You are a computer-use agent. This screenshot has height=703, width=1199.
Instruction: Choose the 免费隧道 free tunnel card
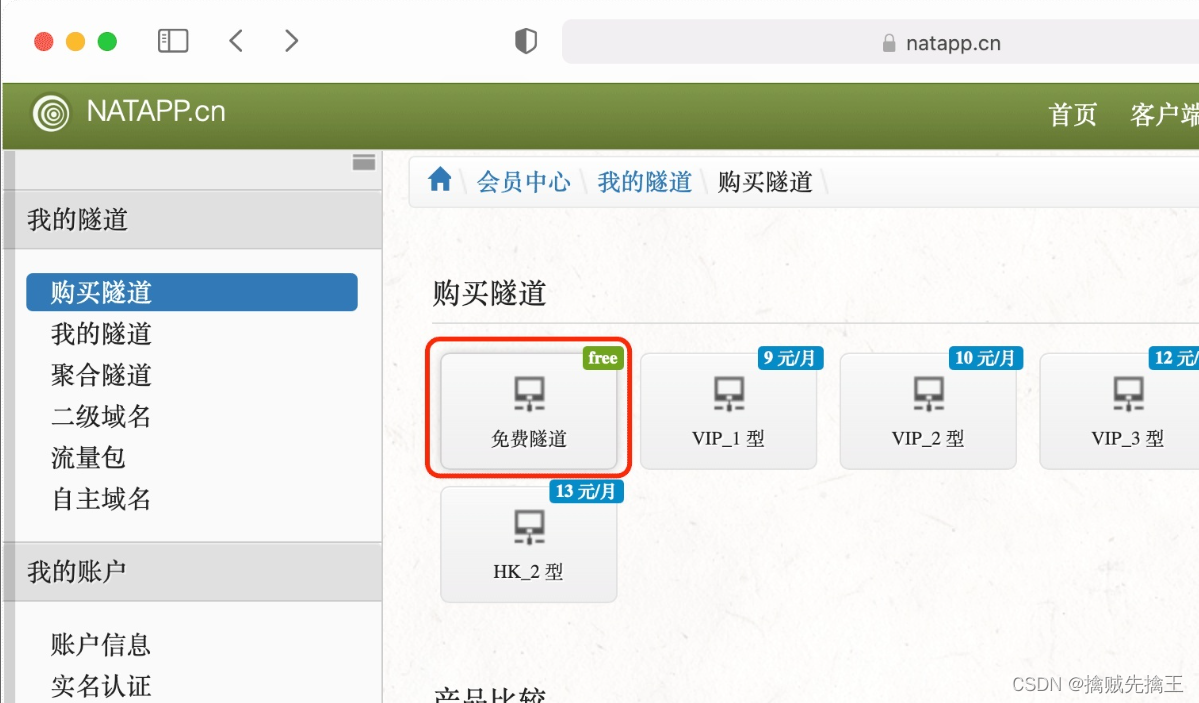[528, 411]
